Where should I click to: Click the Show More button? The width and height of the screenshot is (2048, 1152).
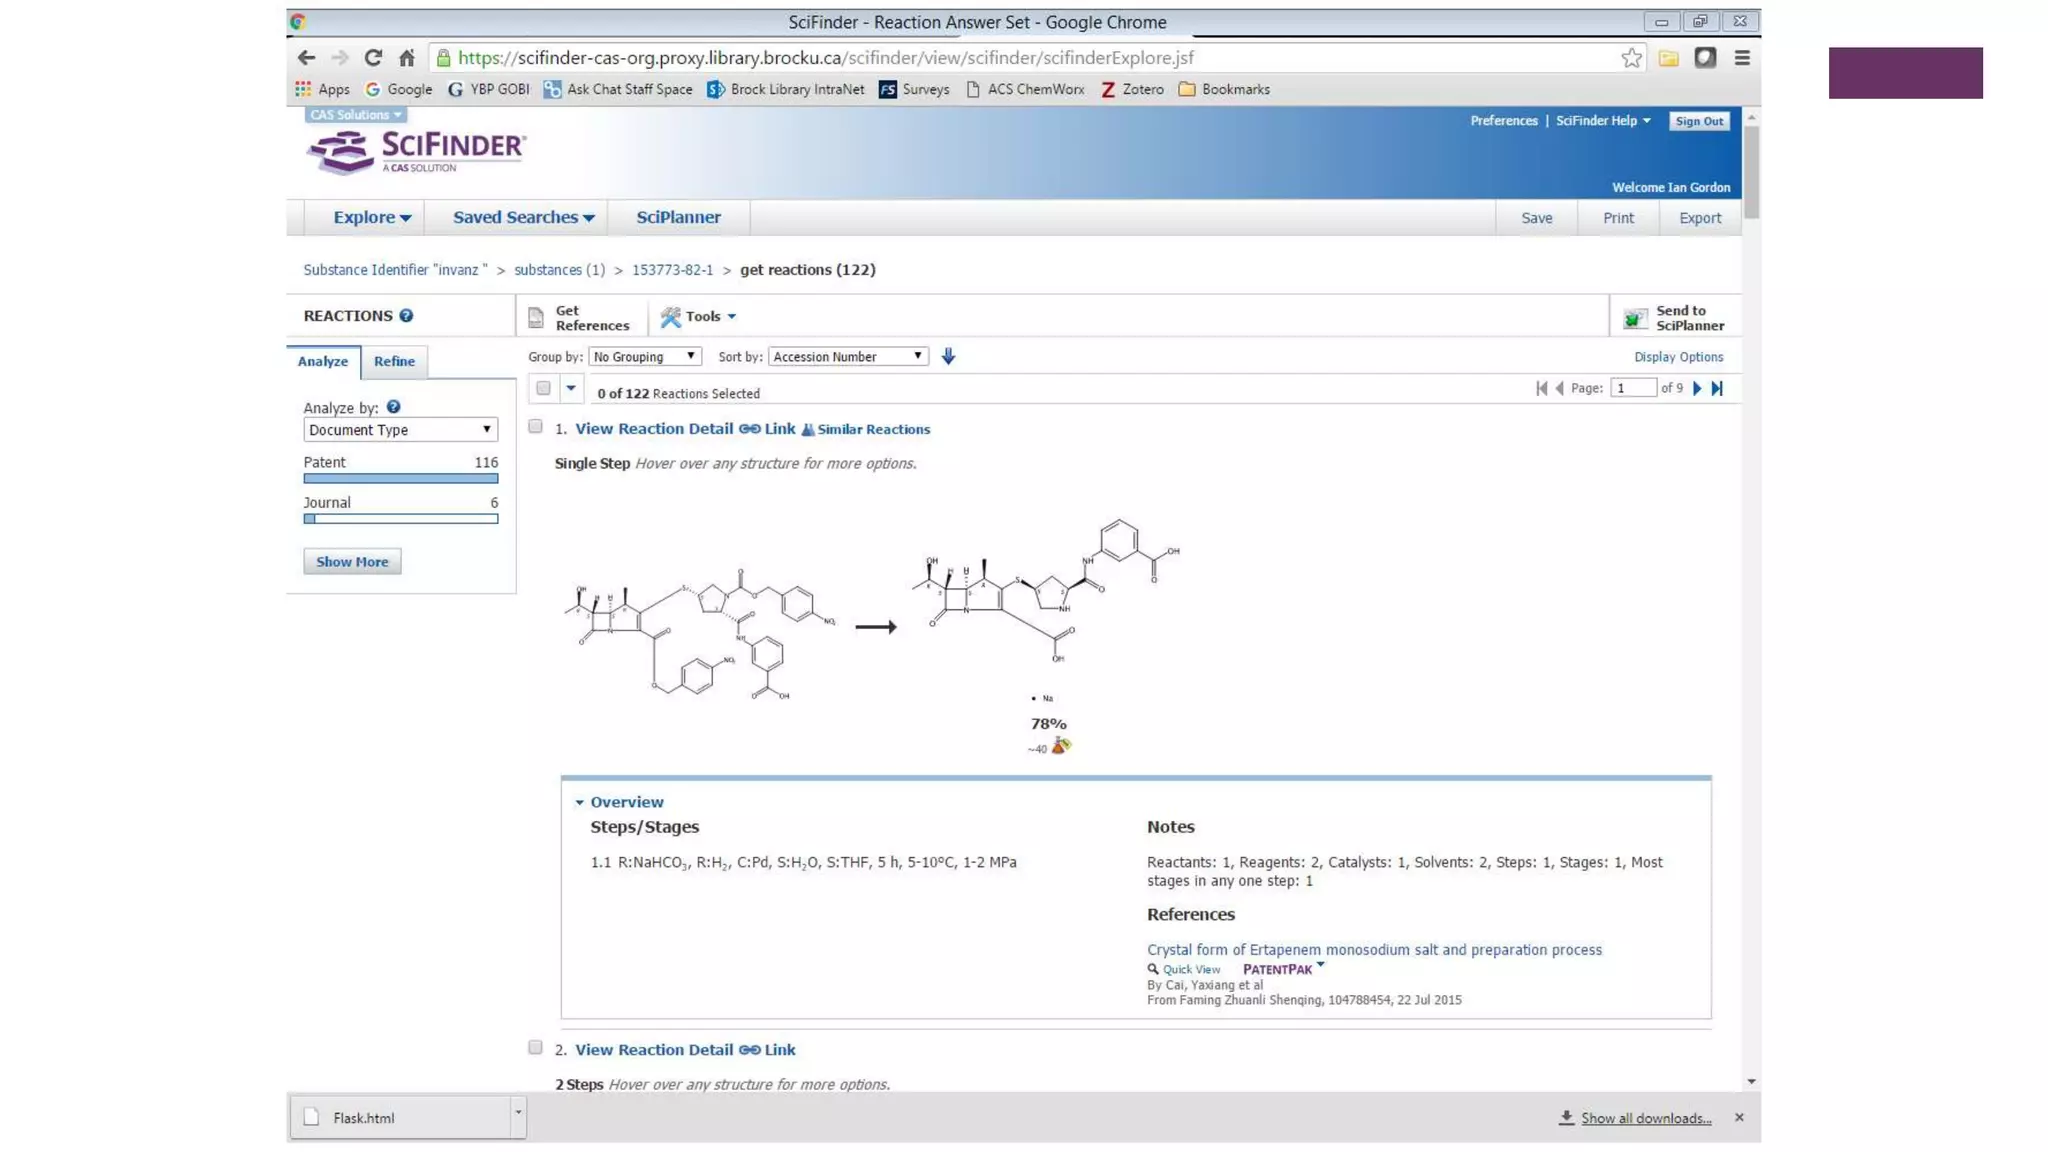tap(352, 561)
